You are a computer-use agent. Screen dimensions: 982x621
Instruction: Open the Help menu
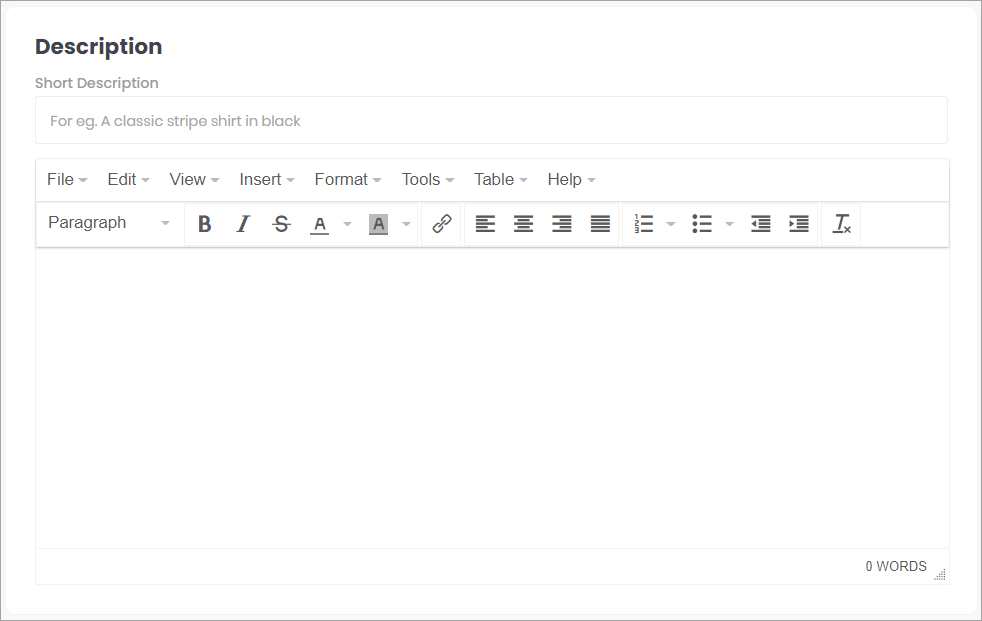coord(571,180)
